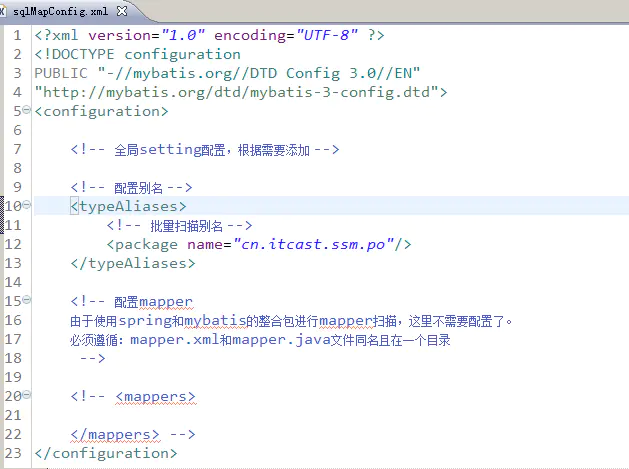Click the 配置mapper comment on line 15

(132, 302)
